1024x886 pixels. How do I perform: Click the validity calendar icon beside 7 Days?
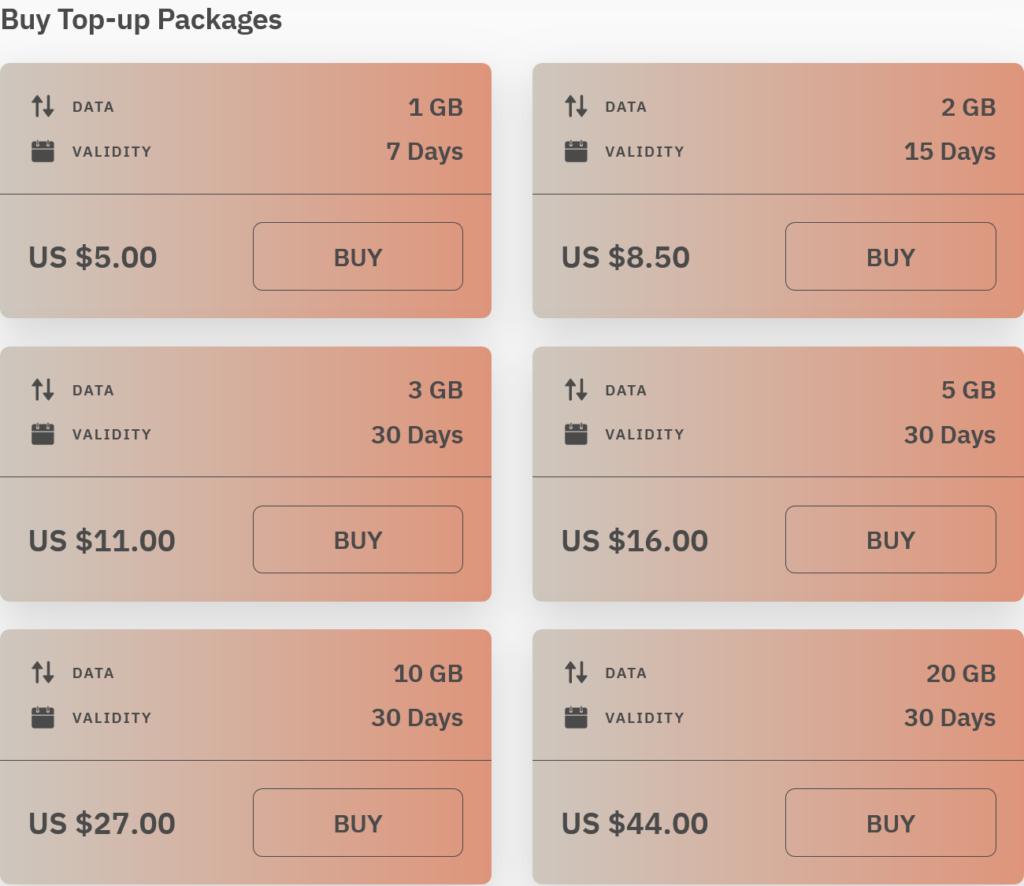43,152
